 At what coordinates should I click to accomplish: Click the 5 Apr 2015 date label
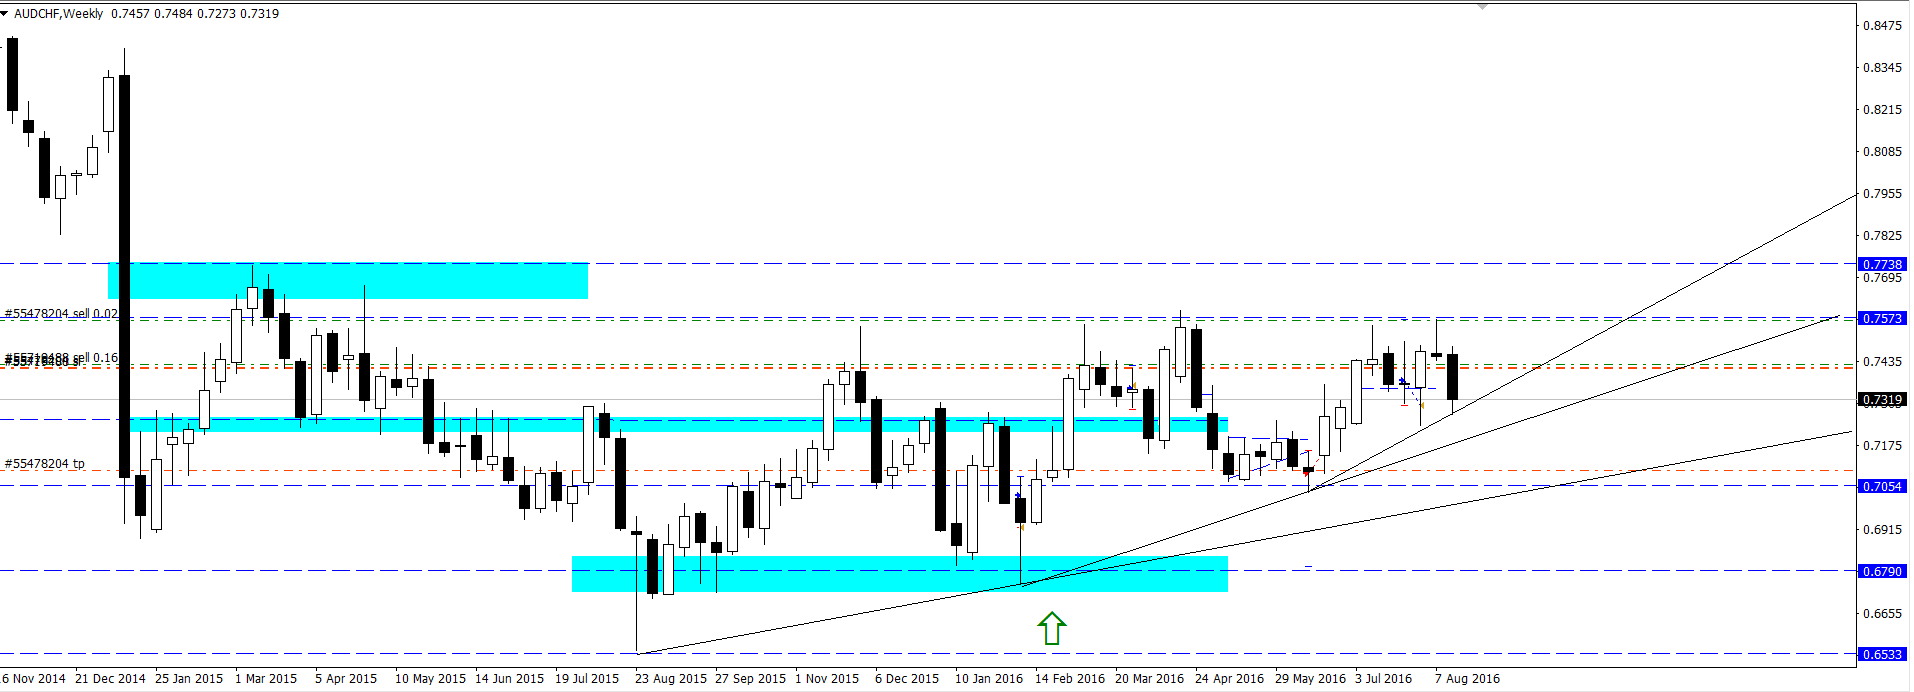[x=346, y=679]
